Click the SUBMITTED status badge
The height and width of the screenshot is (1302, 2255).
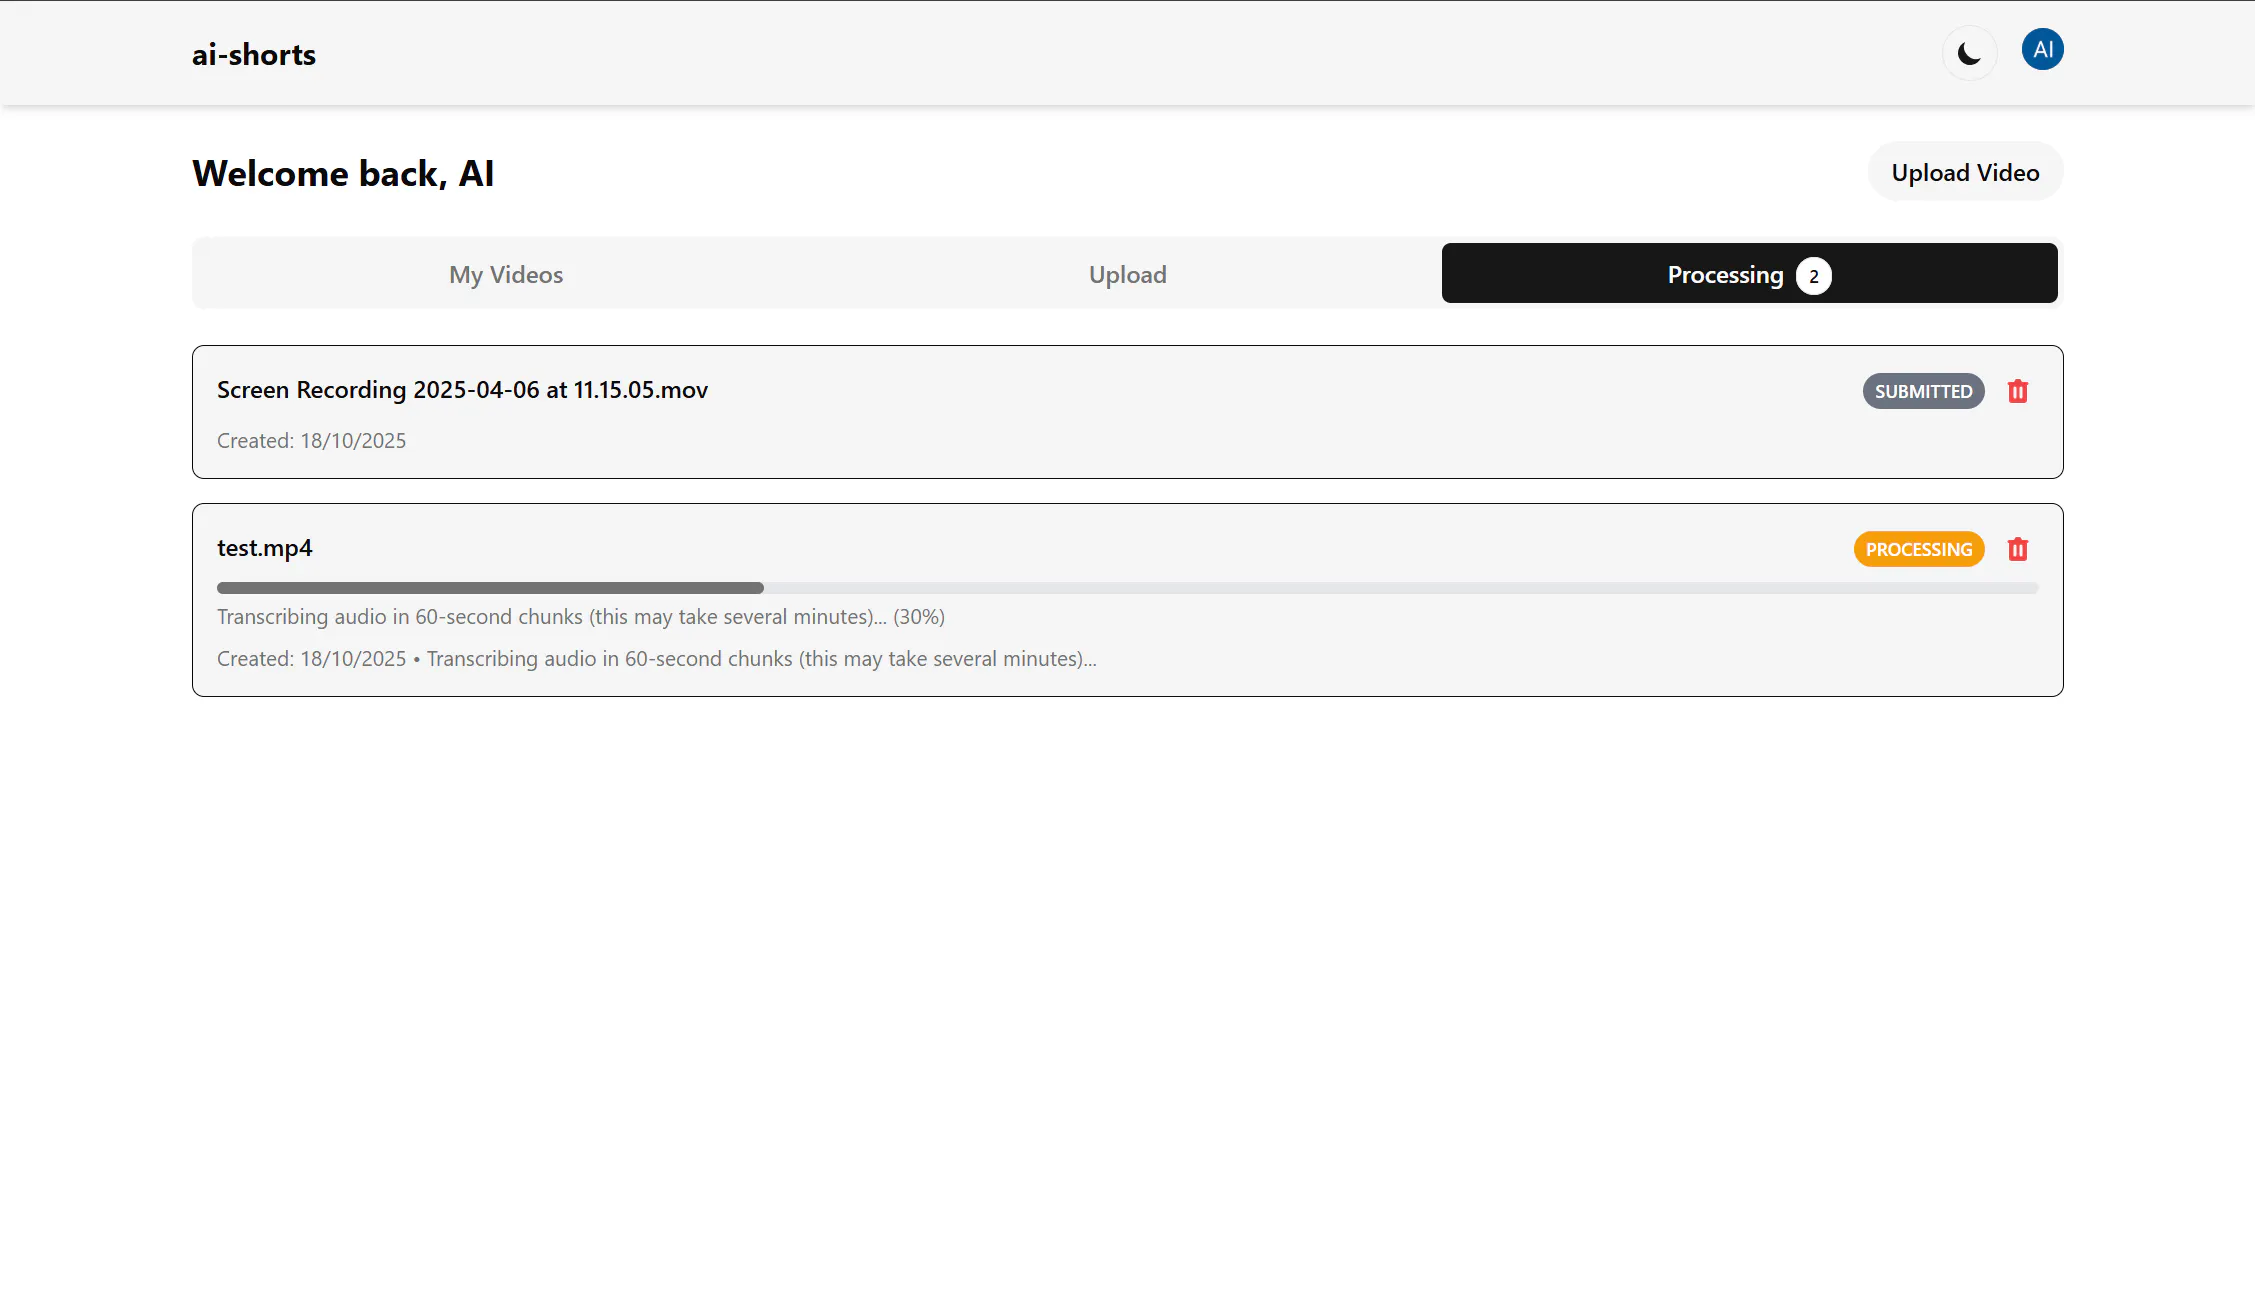pyautogui.click(x=1923, y=391)
